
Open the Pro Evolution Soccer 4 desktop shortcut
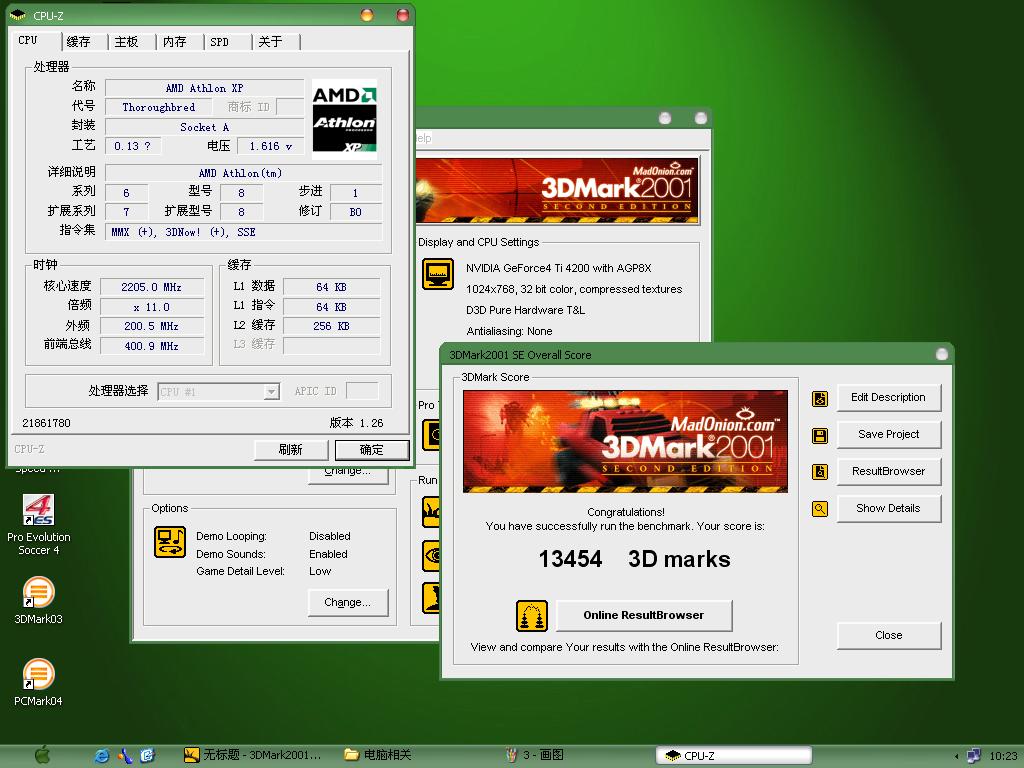click(x=39, y=524)
